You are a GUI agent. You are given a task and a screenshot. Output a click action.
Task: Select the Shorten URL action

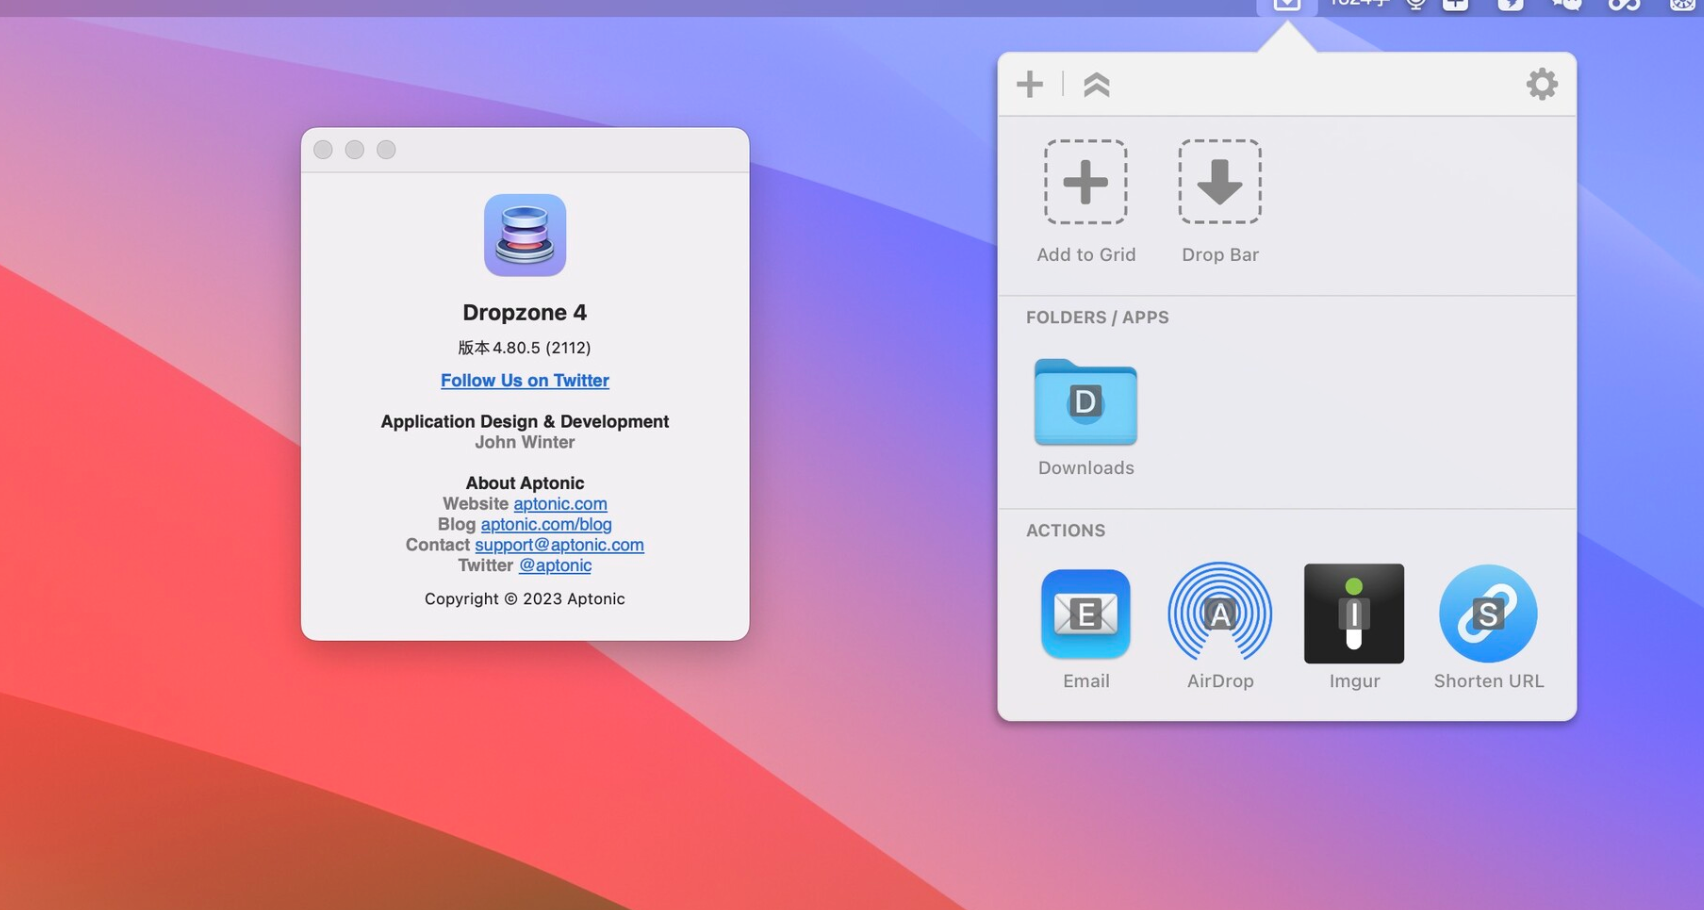(1488, 627)
